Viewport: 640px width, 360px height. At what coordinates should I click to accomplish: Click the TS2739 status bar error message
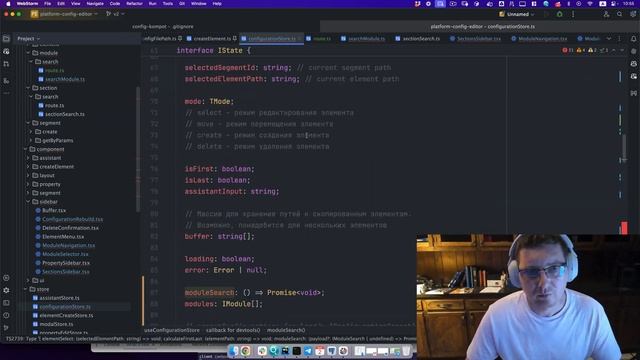(210, 339)
